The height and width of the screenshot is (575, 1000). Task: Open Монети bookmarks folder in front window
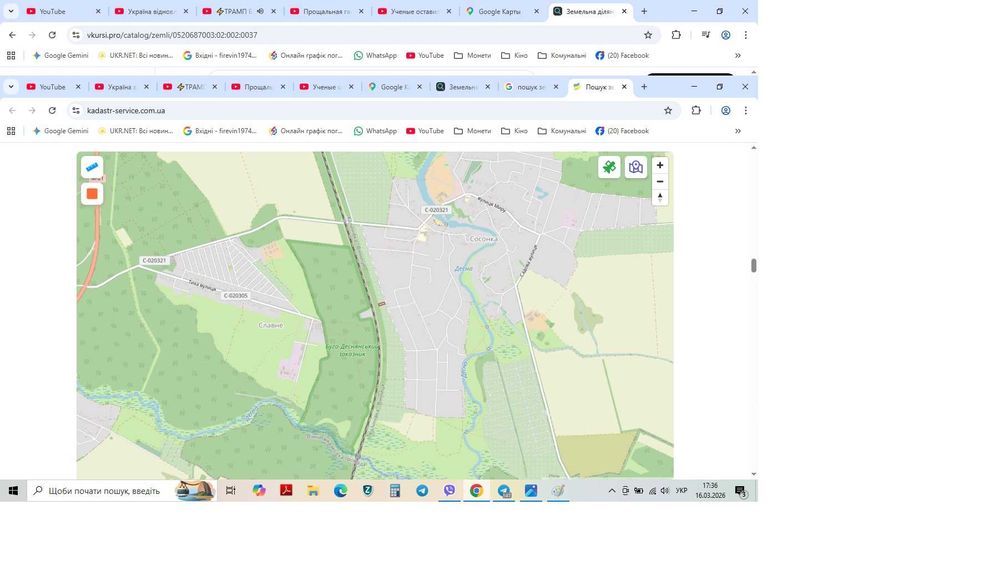[473, 131]
